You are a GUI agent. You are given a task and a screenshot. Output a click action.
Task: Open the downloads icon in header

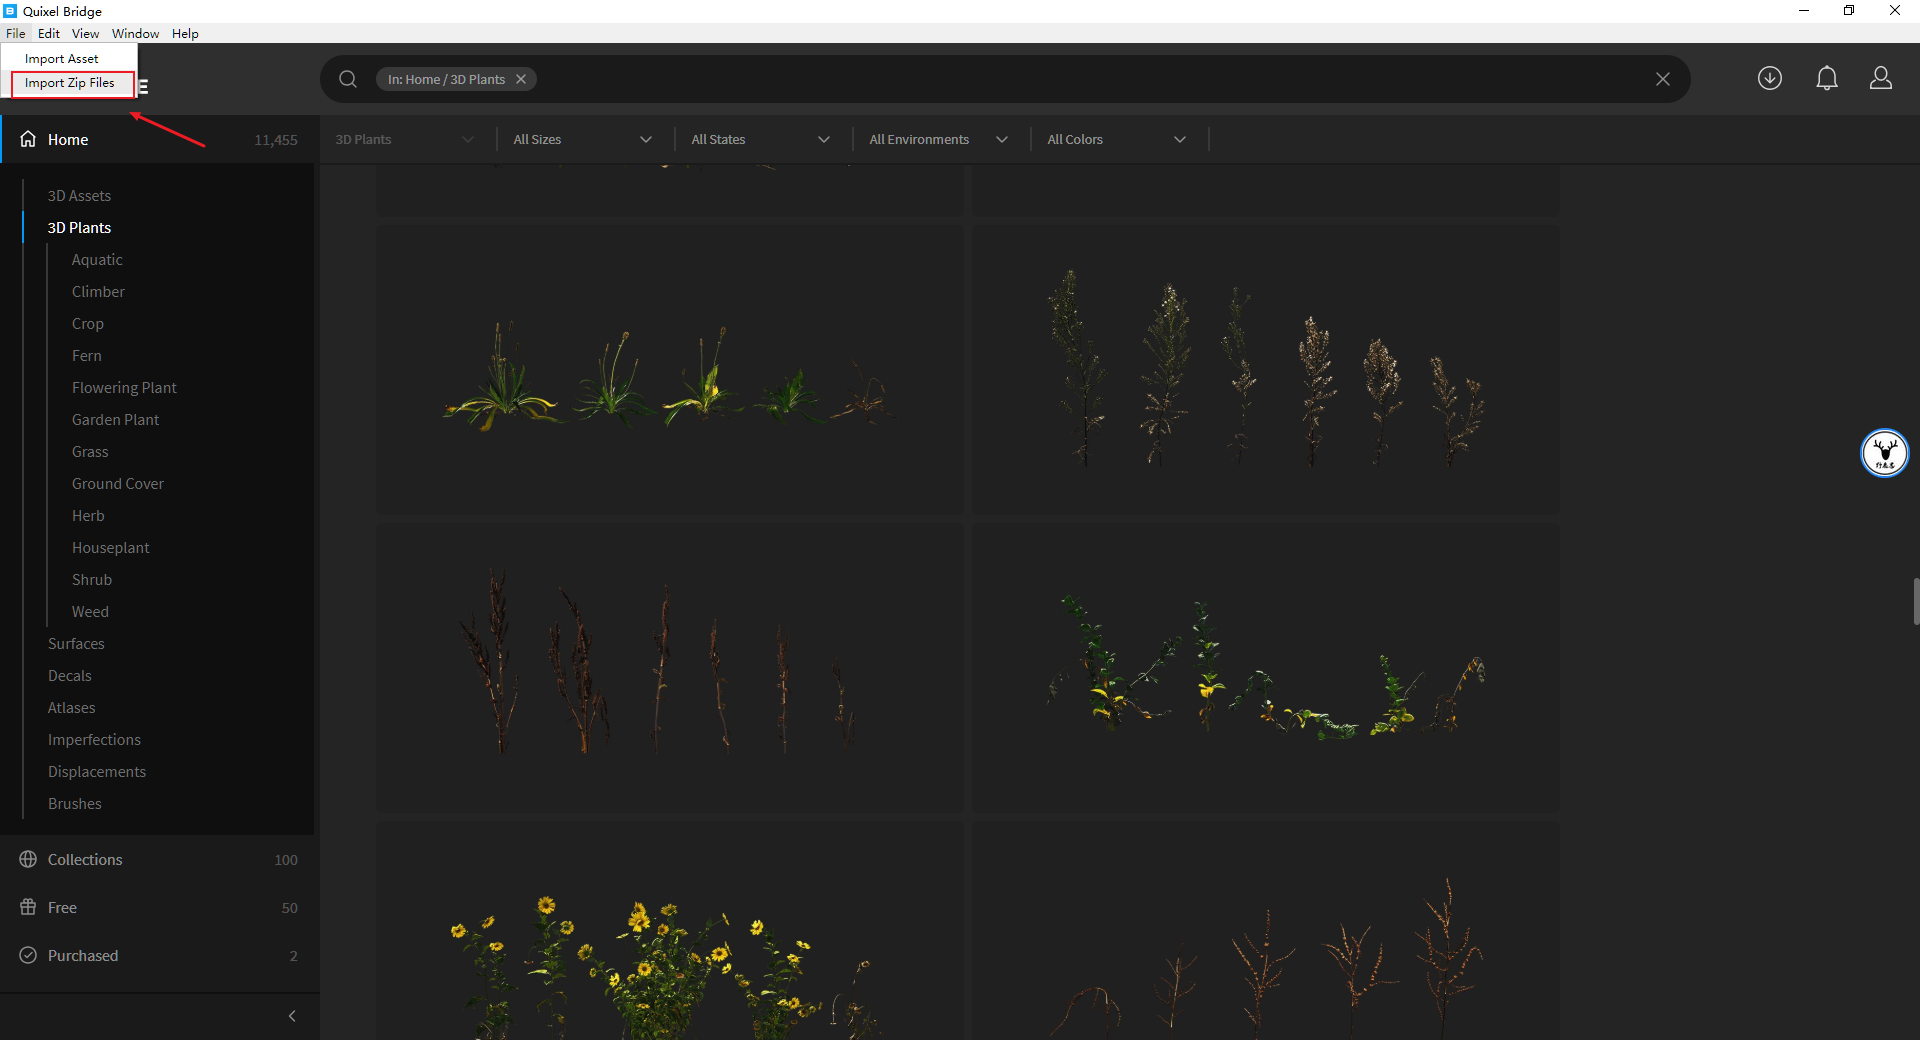(x=1770, y=78)
